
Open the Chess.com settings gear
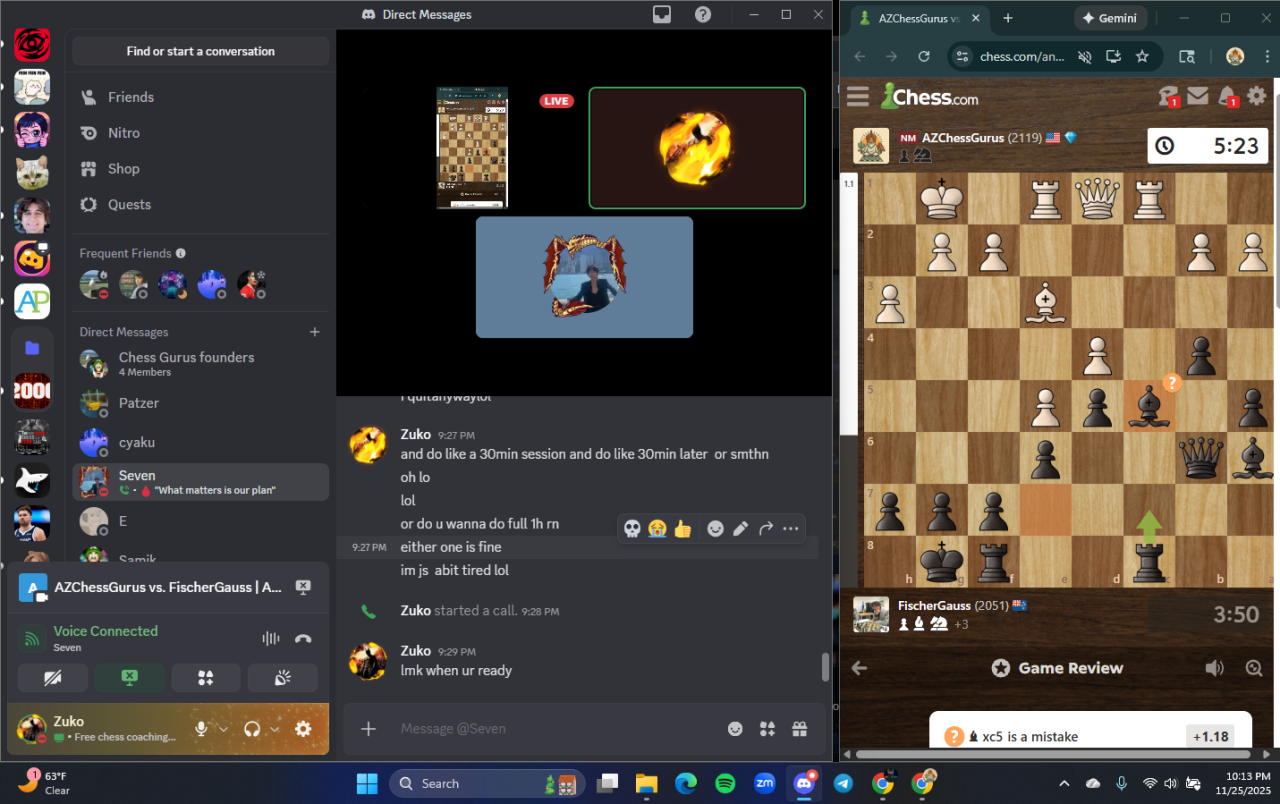pyautogui.click(x=1257, y=96)
